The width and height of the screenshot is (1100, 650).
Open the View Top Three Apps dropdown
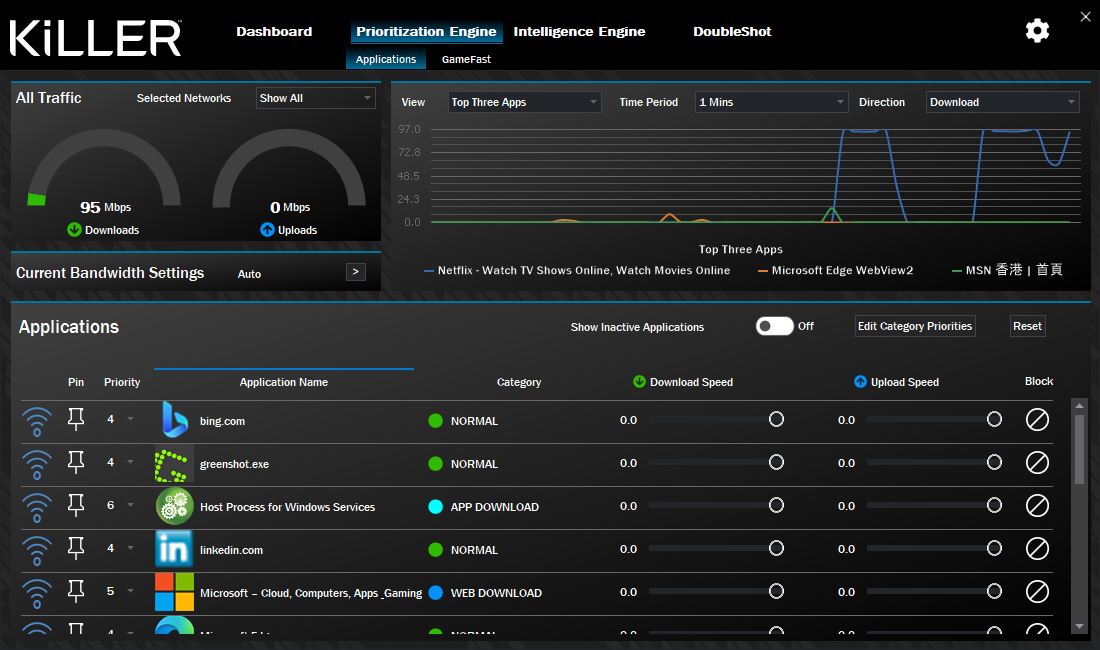(x=525, y=102)
